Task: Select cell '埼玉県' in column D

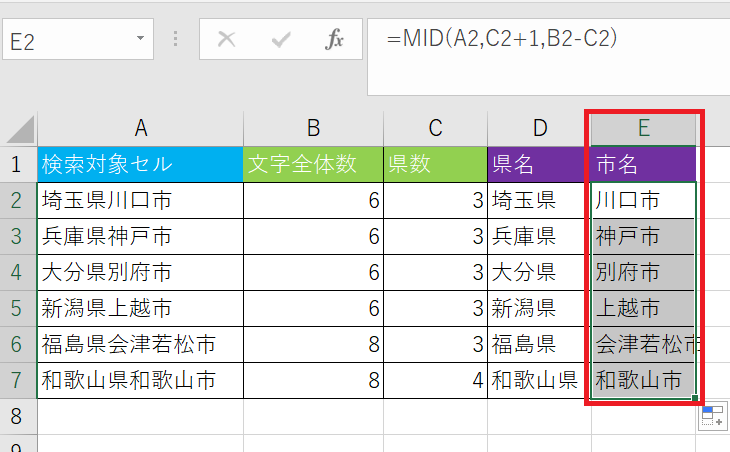Action: click(539, 200)
